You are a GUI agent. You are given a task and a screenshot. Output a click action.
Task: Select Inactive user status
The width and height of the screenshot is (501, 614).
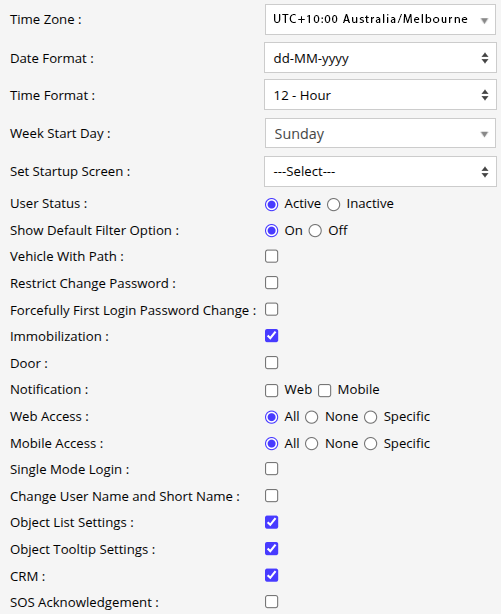(334, 204)
